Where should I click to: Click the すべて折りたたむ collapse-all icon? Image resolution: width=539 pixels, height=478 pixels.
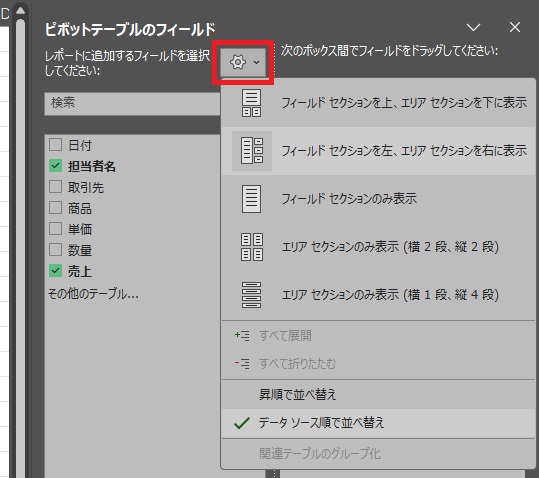(242, 363)
